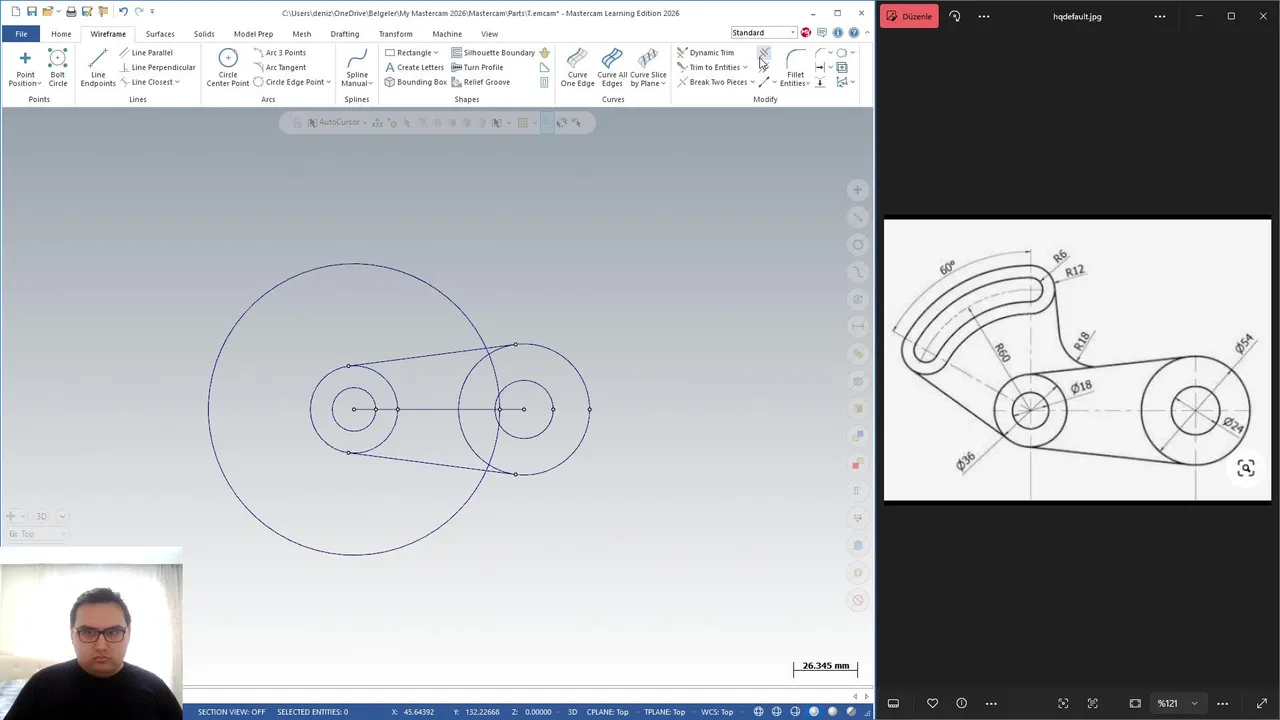Switch to the Home tab
The height and width of the screenshot is (720, 1280).
point(61,33)
